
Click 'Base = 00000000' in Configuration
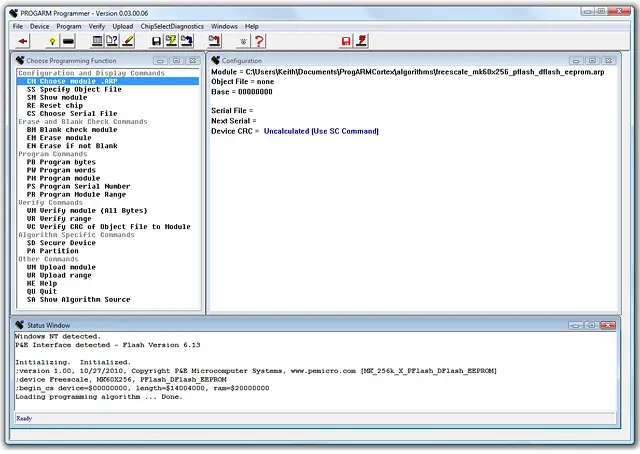242,92
